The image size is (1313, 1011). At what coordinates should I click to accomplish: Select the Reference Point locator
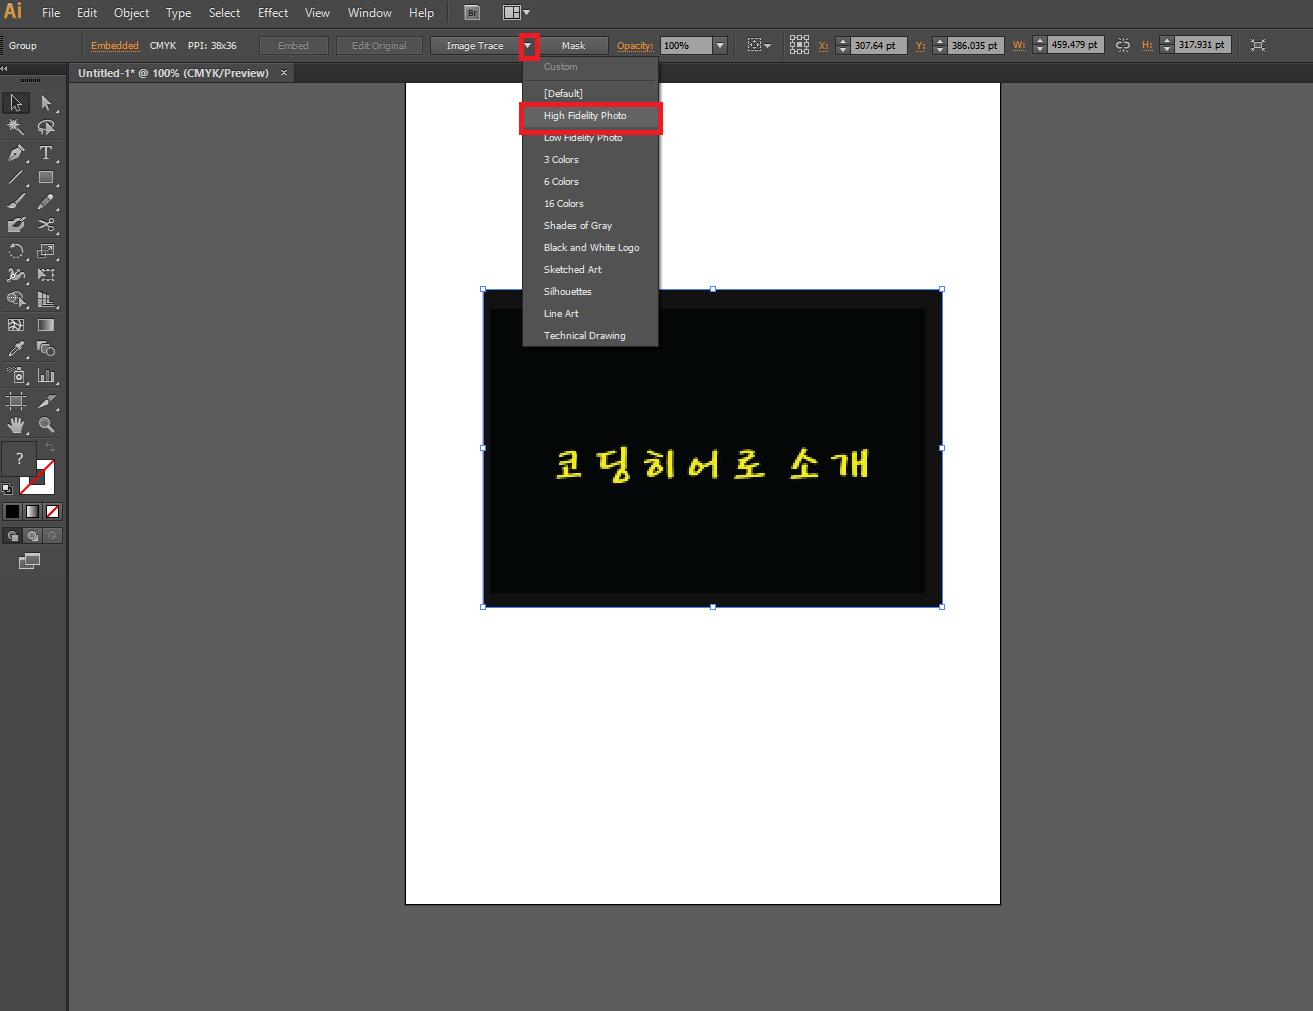(799, 45)
